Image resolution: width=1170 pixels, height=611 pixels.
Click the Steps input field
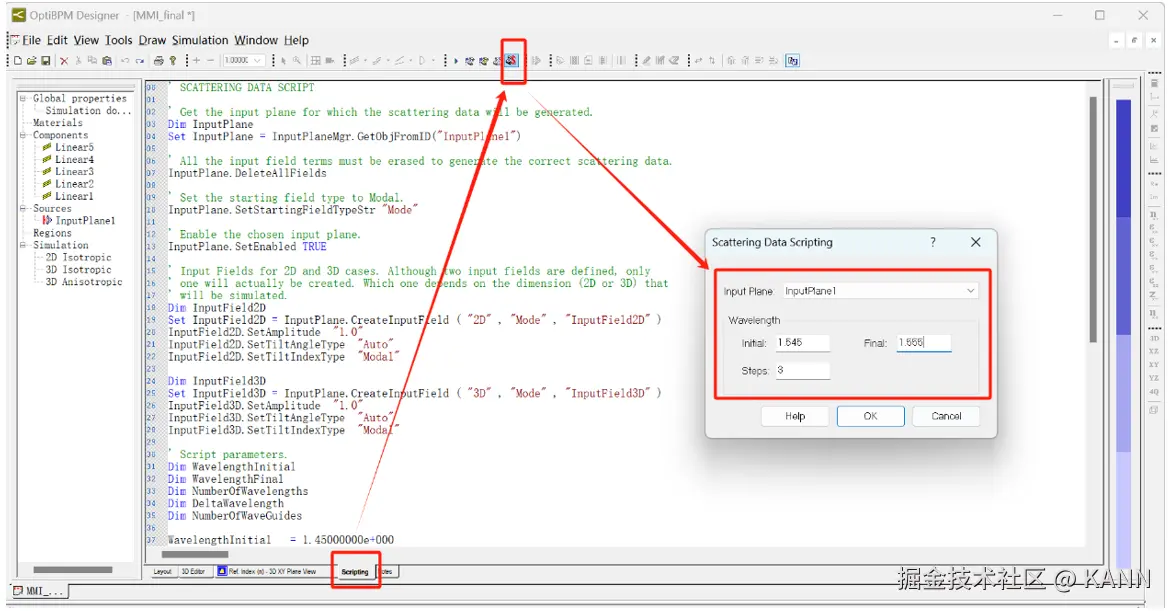point(802,370)
